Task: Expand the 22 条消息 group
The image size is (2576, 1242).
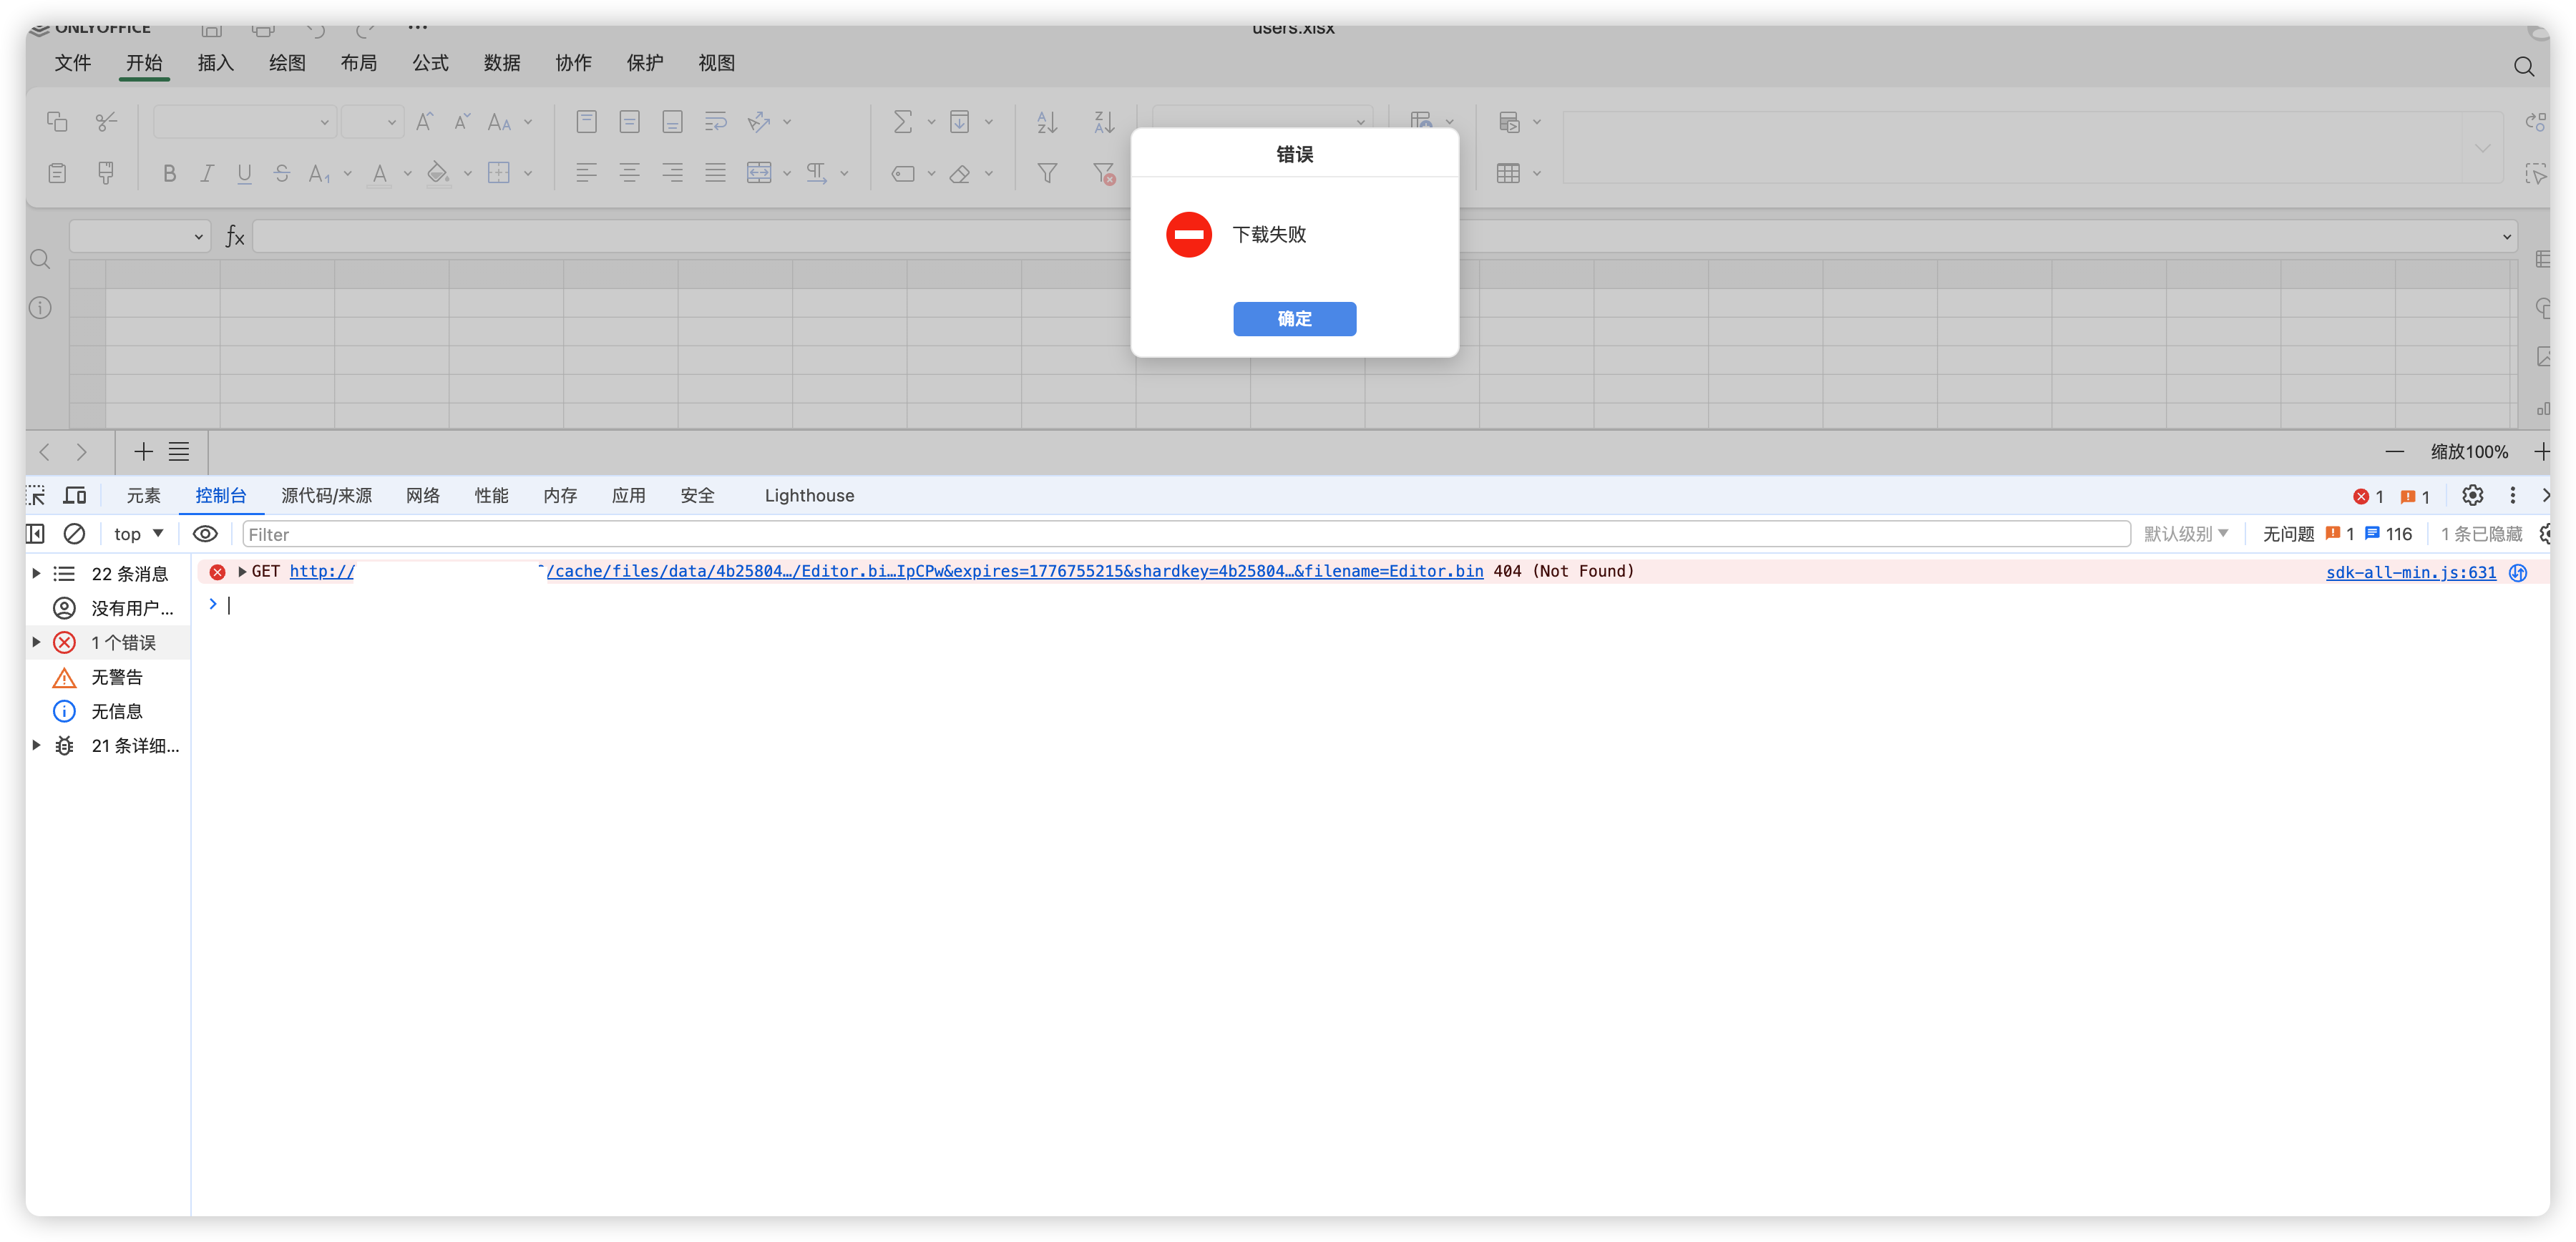Action: [x=37, y=573]
